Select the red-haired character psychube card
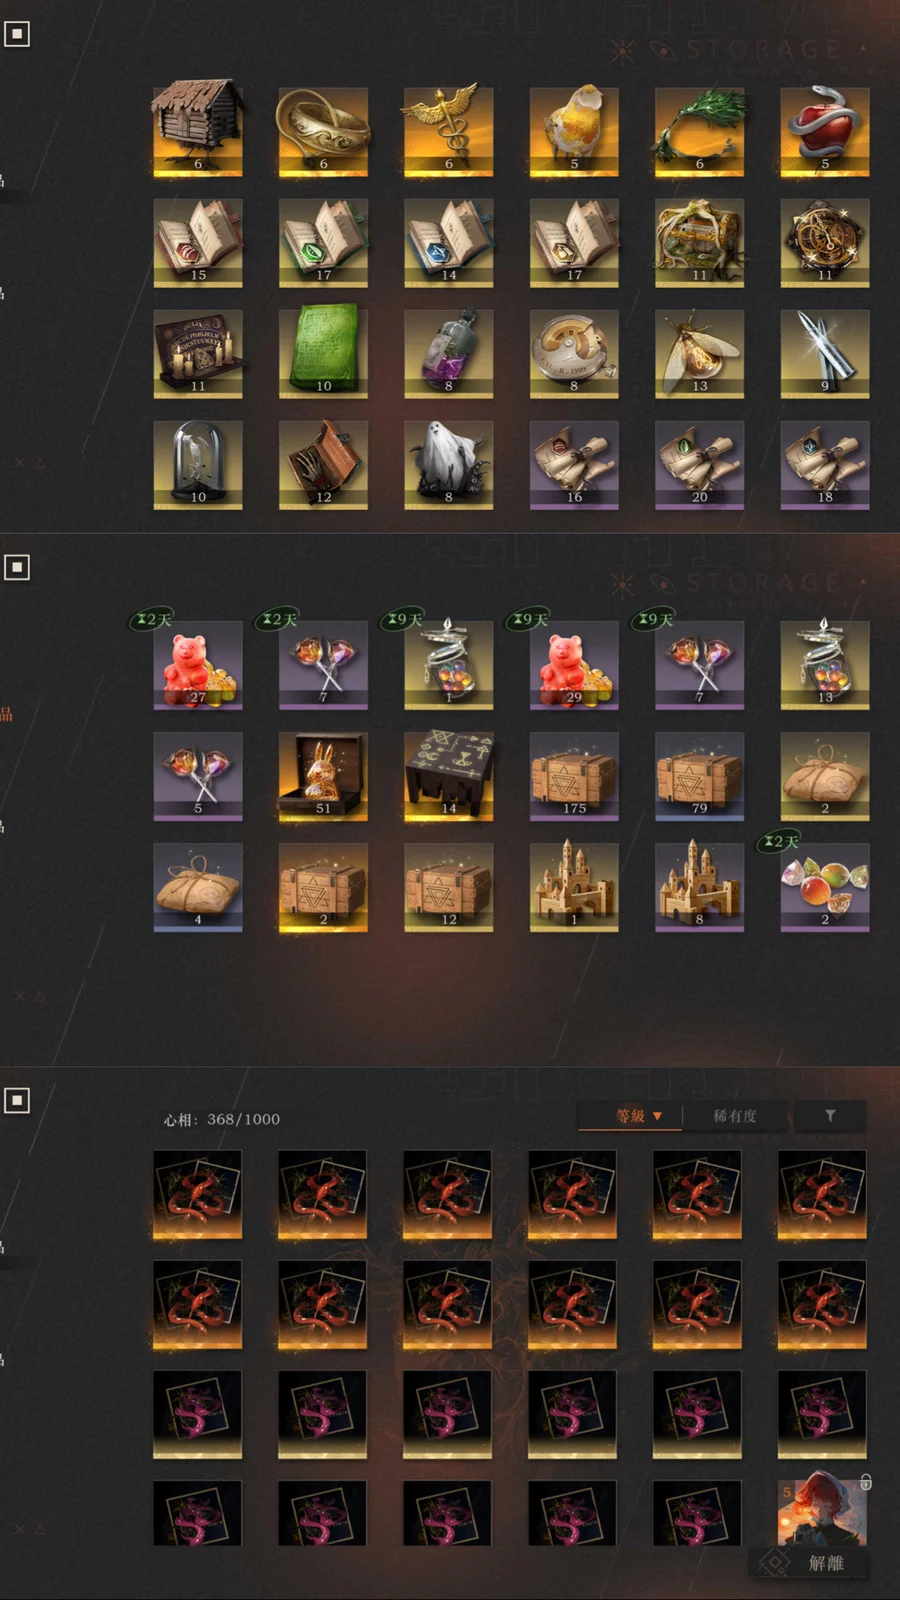The image size is (900, 1600). [821, 1512]
